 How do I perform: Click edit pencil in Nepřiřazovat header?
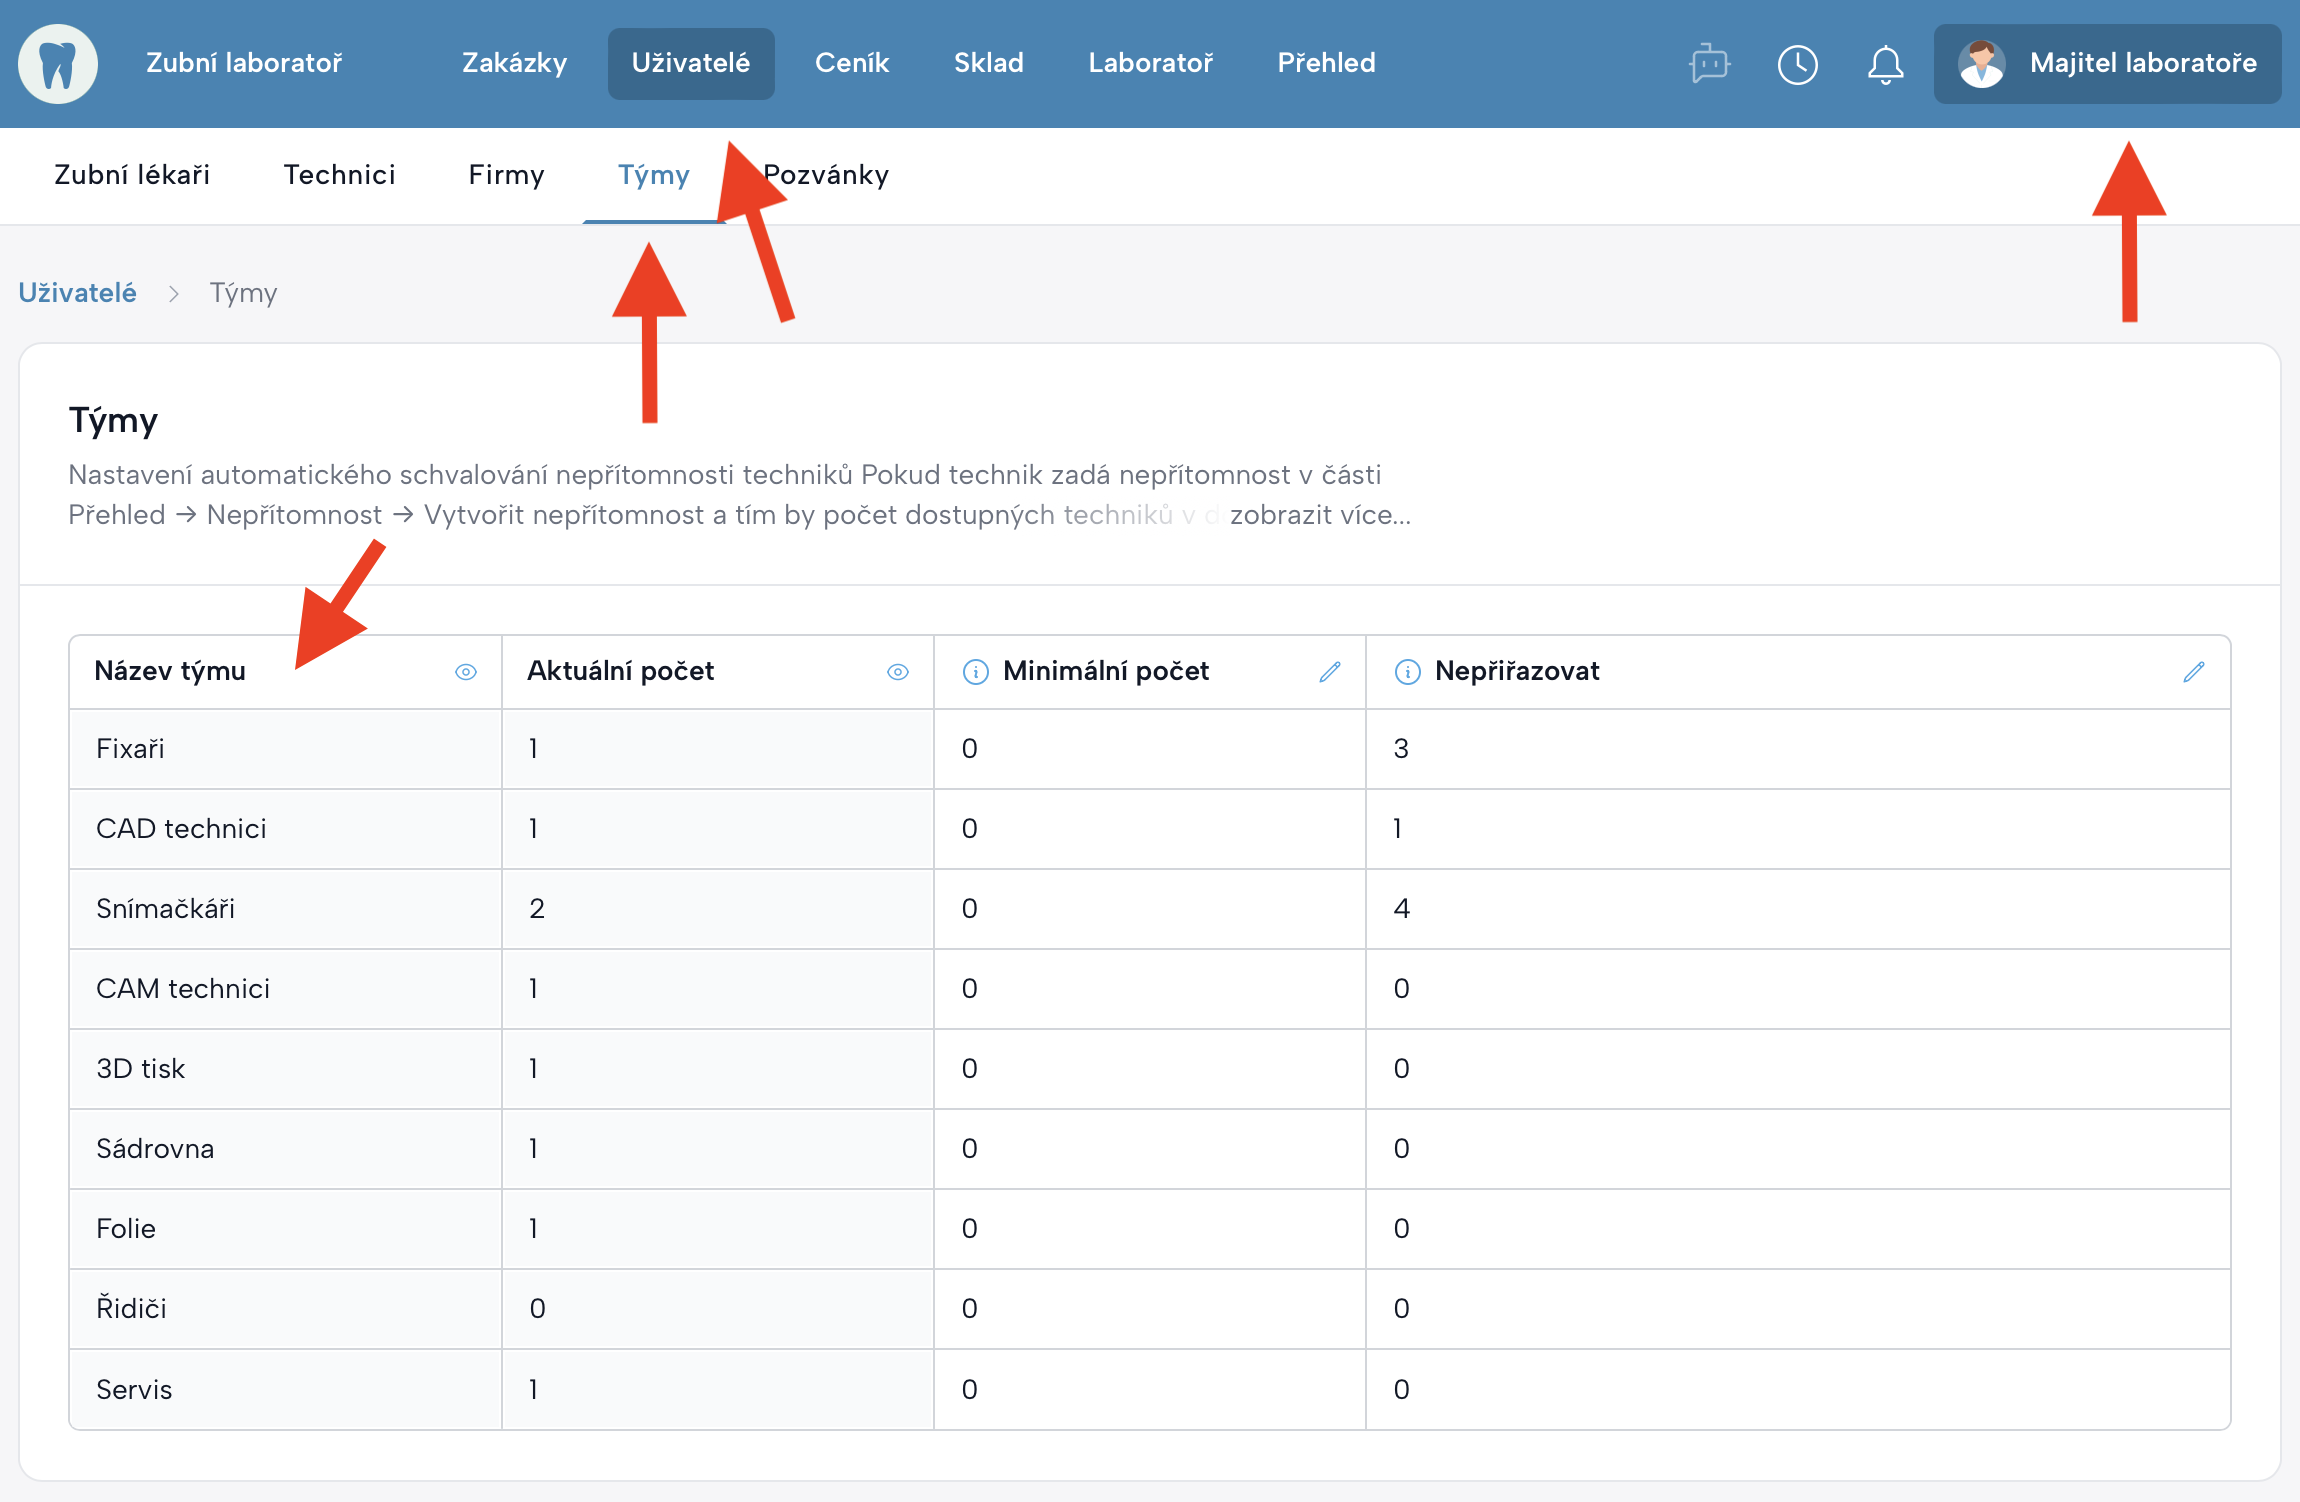coord(2193,672)
